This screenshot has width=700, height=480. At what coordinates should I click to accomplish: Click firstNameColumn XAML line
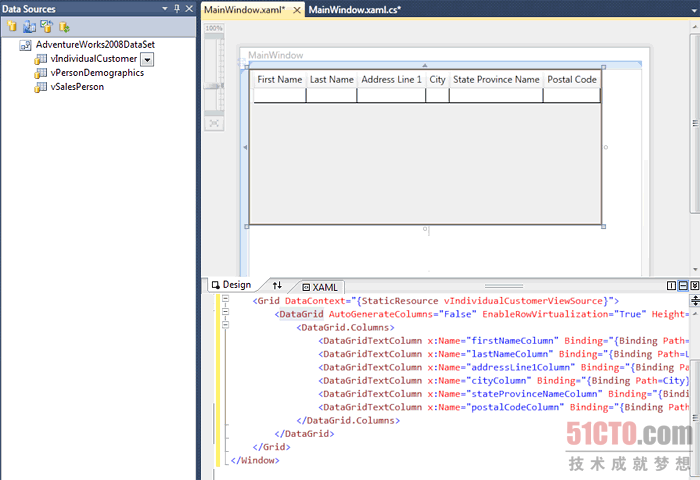pyautogui.click(x=504, y=341)
